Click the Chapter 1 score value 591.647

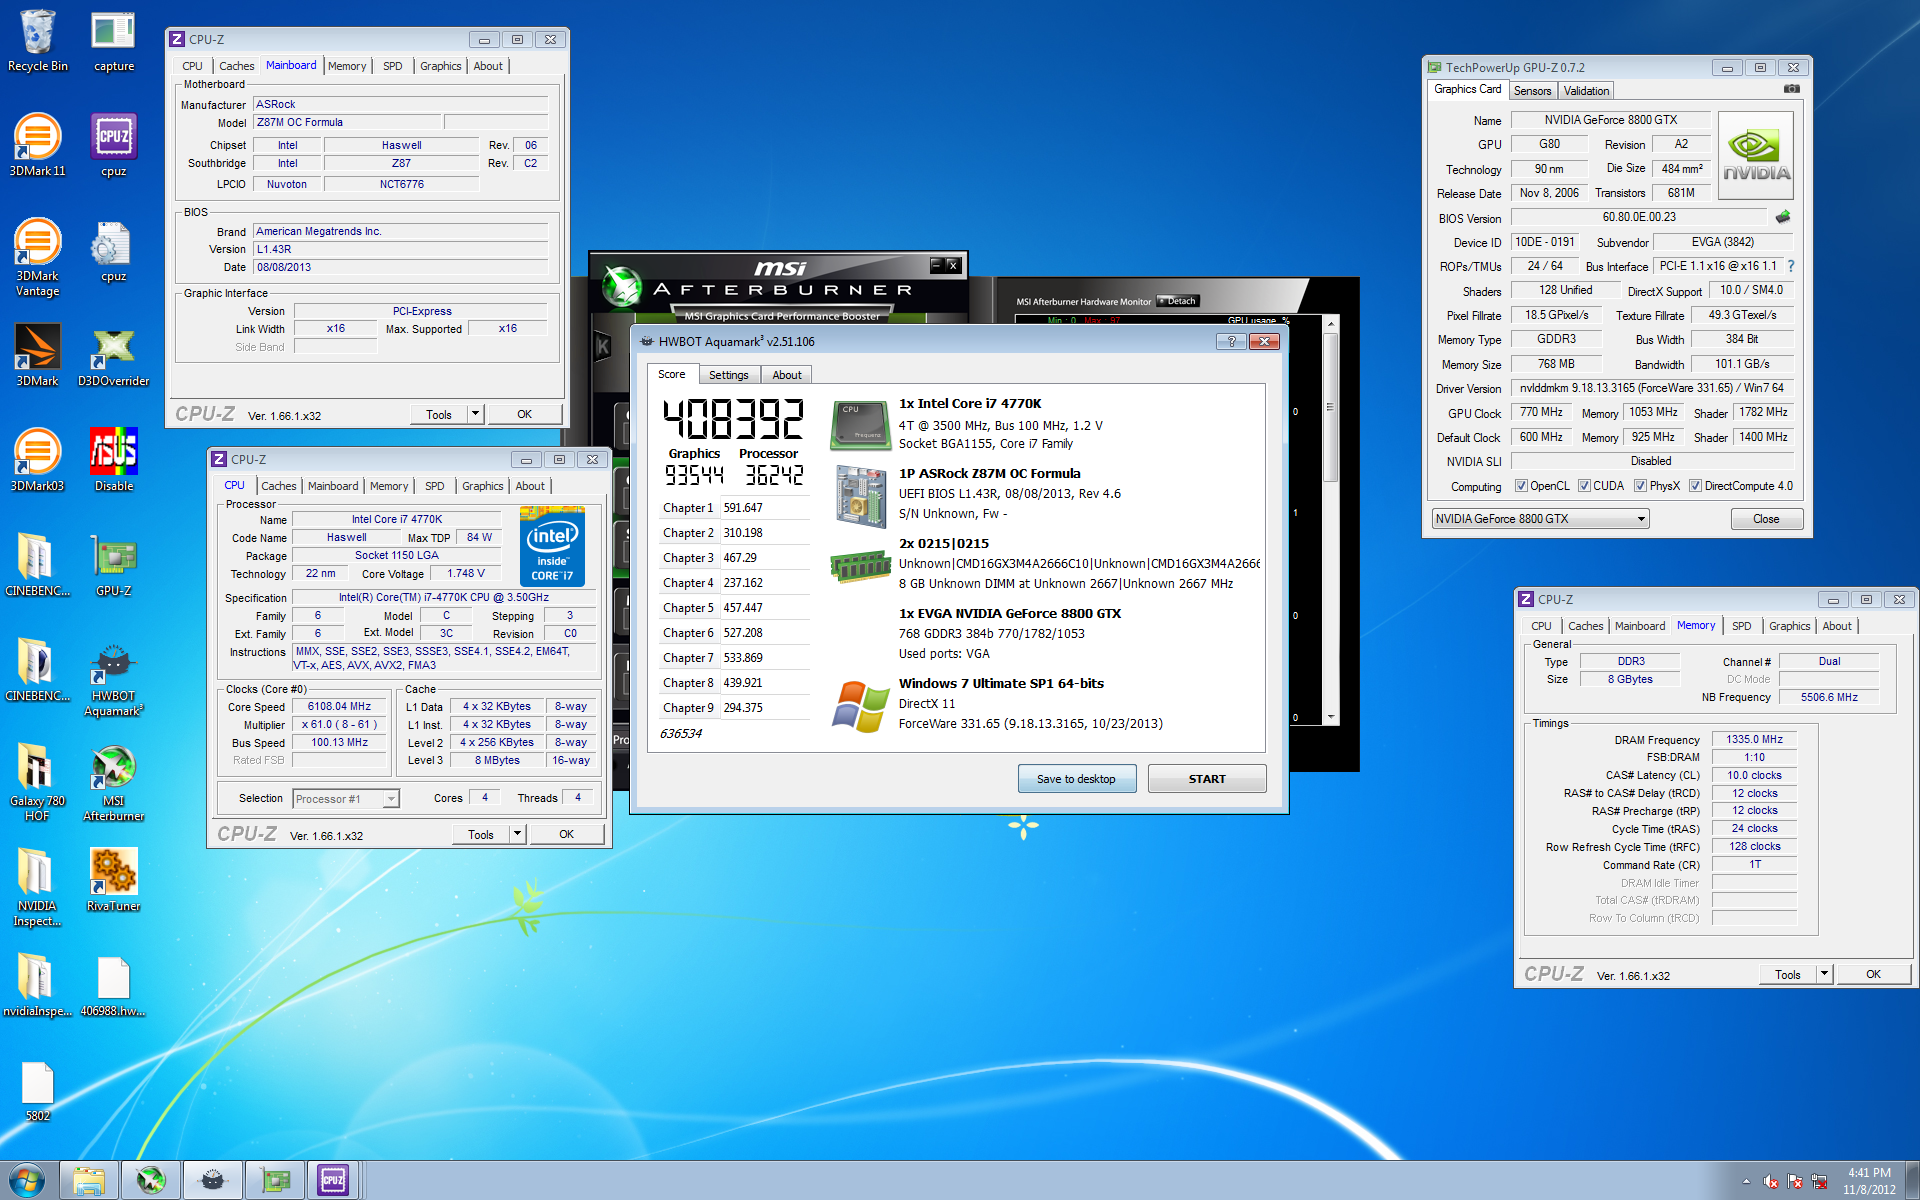tap(743, 508)
